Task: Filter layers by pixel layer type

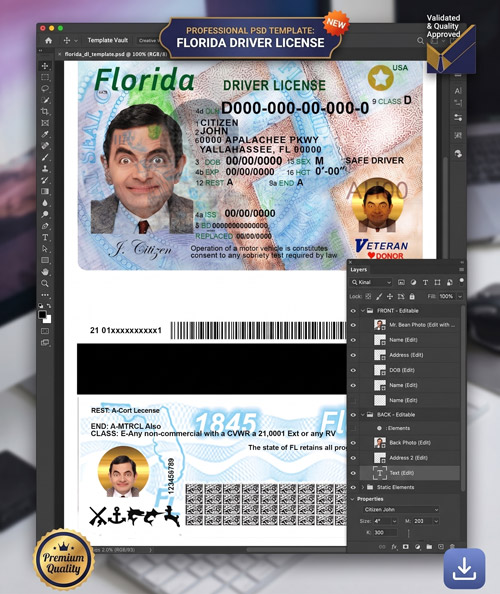Action: [401, 282]
